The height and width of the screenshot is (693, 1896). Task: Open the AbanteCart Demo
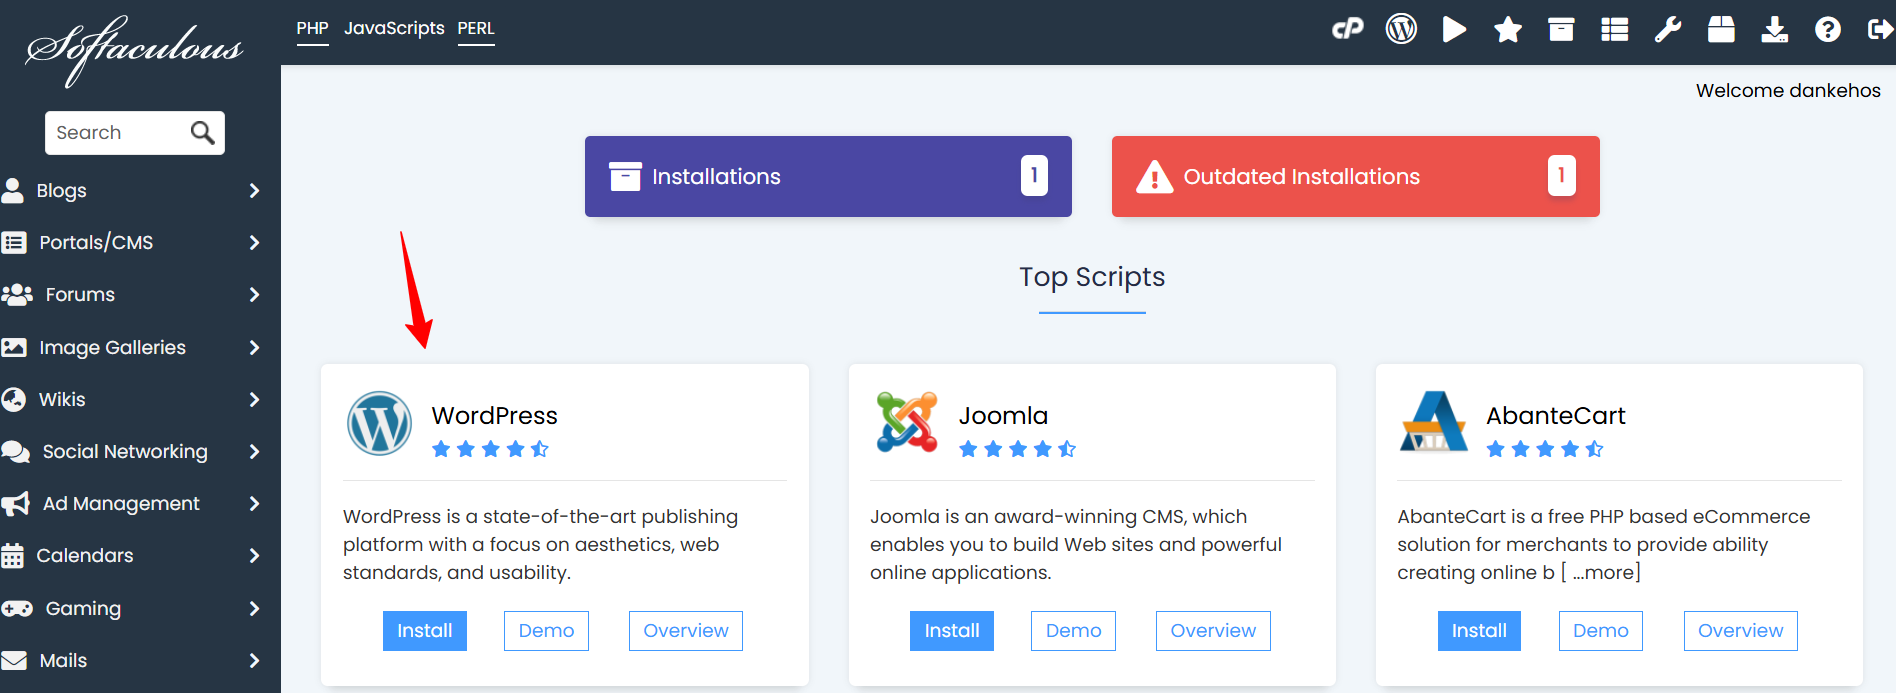(1601, 631)
